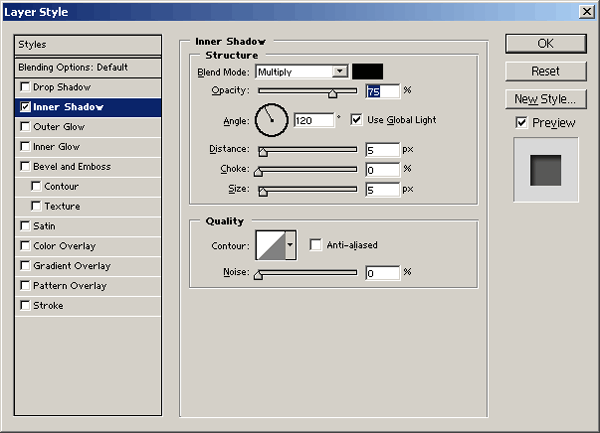Viewport: 600px width, 433px height.
Task: Select the Stroke label row
Action: click(88, 306)
